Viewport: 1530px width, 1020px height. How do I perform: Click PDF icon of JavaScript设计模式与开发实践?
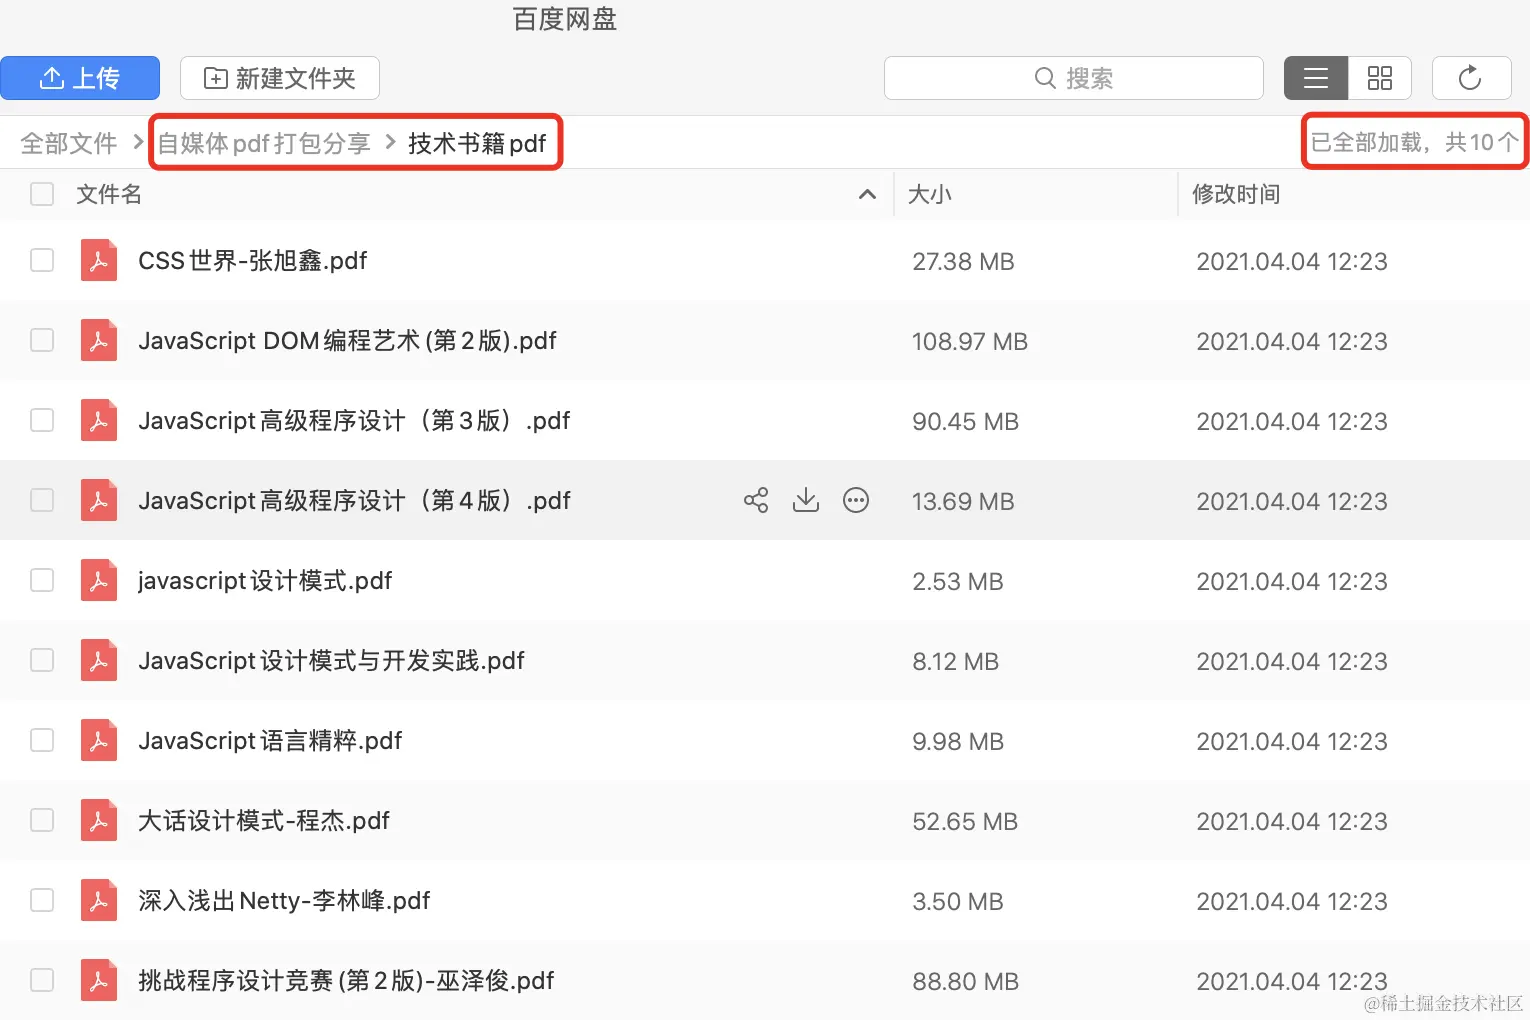[x=99, y=660]
